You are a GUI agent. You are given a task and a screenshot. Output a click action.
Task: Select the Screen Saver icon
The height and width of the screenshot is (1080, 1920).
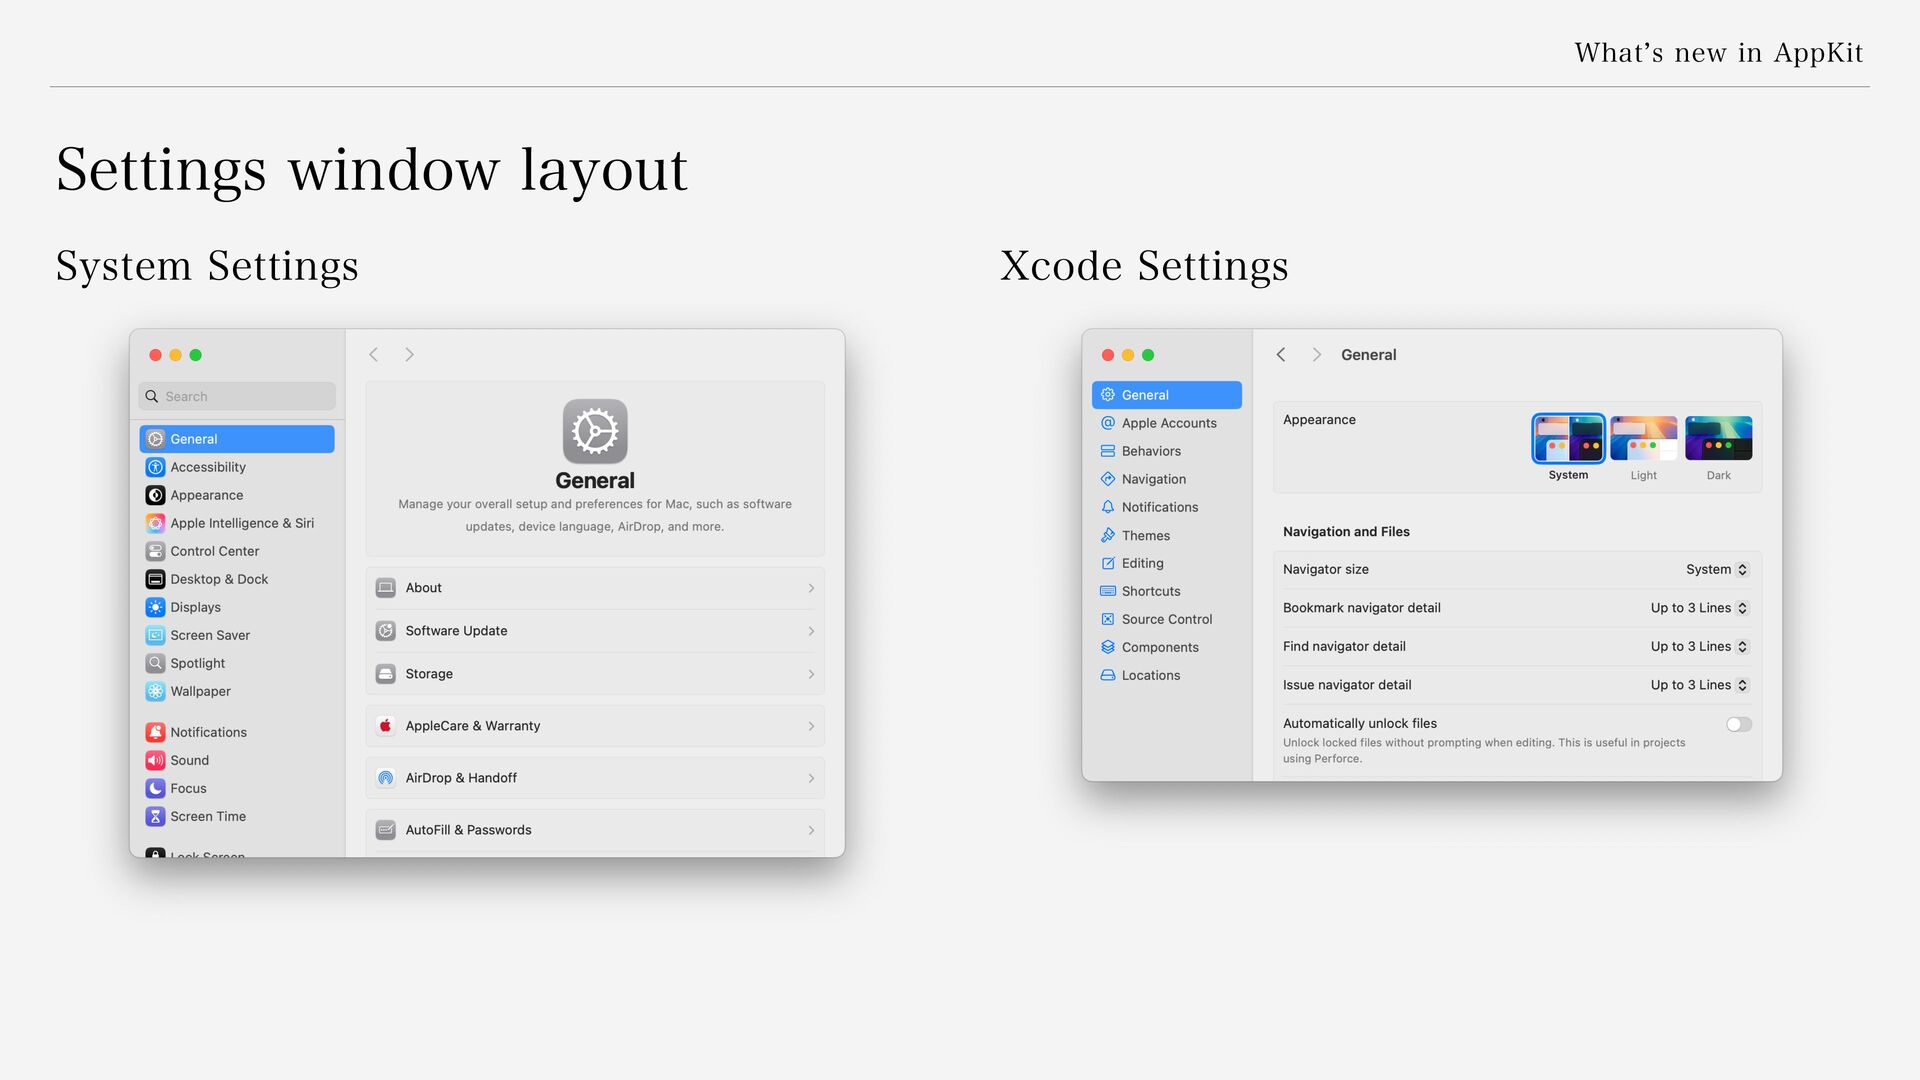click(155, 635)
